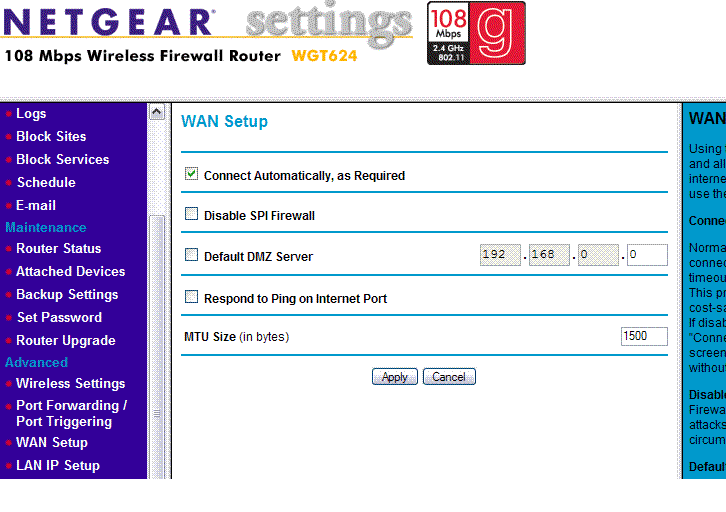Open E-mail notification settings
The height and width of the screenshot is (512, 726).
click(x=36, y=206)
